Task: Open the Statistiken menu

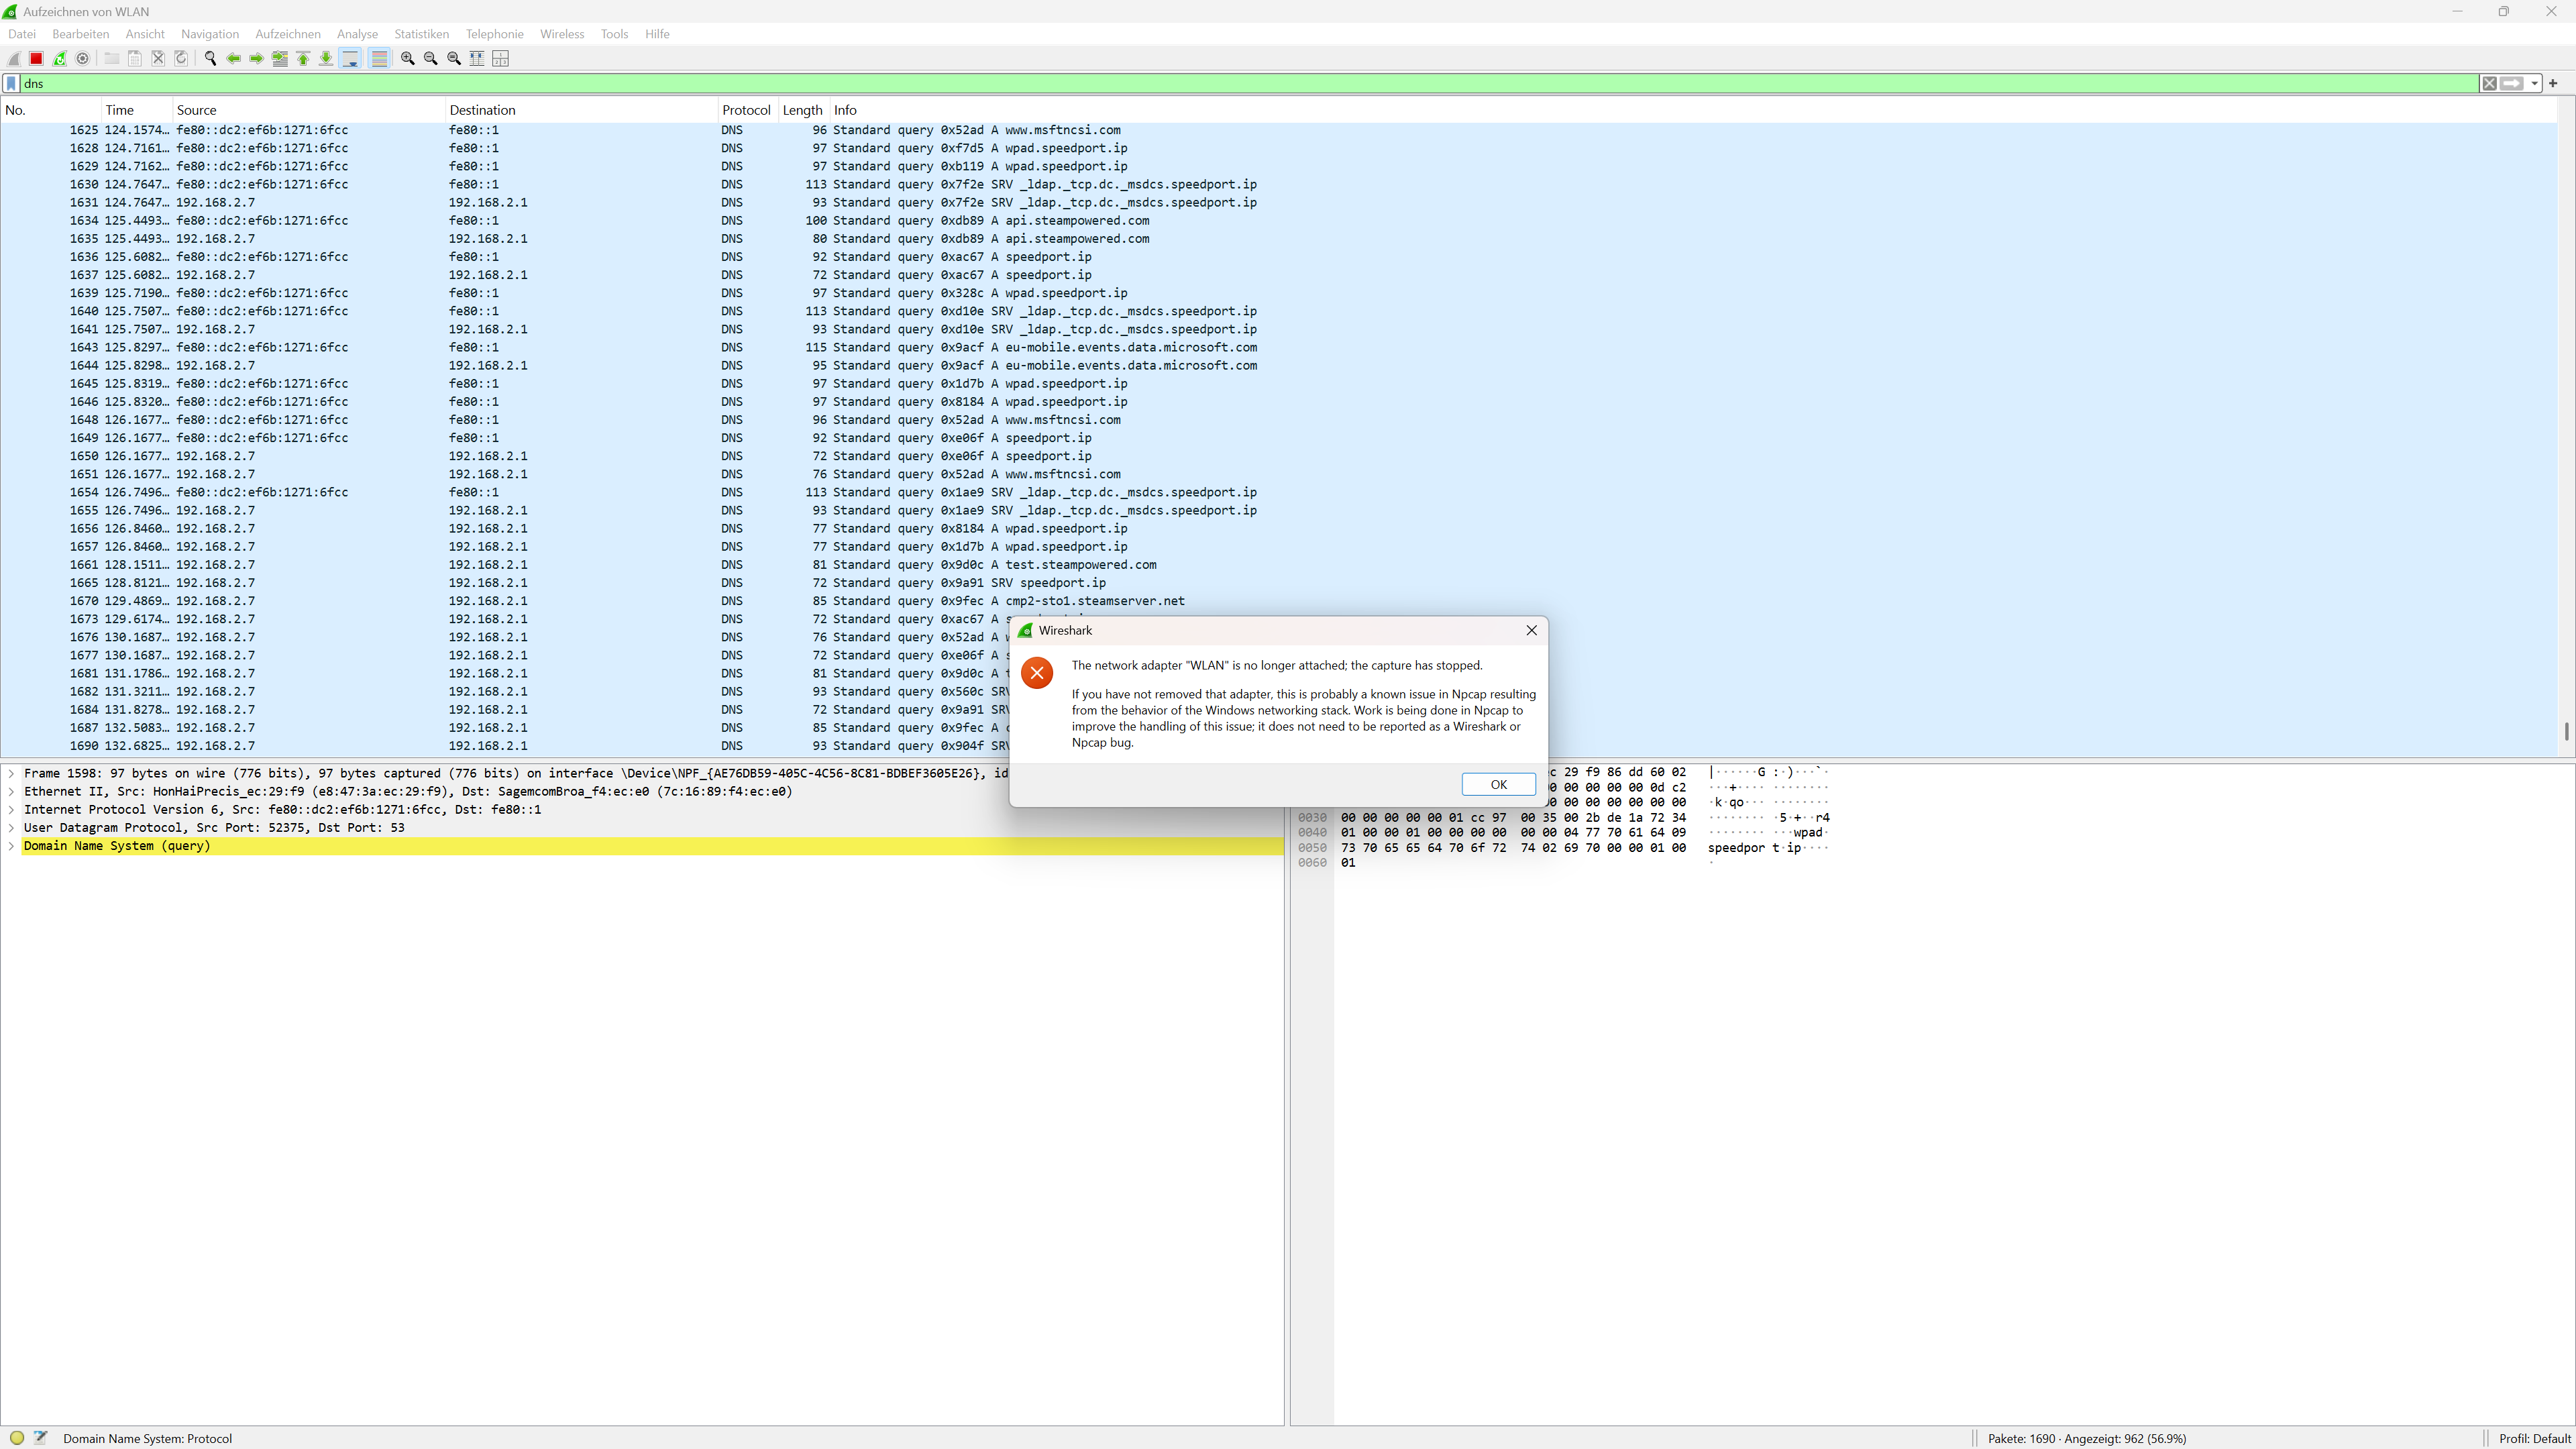Action: pyautogui.click(x=421, y=34)
